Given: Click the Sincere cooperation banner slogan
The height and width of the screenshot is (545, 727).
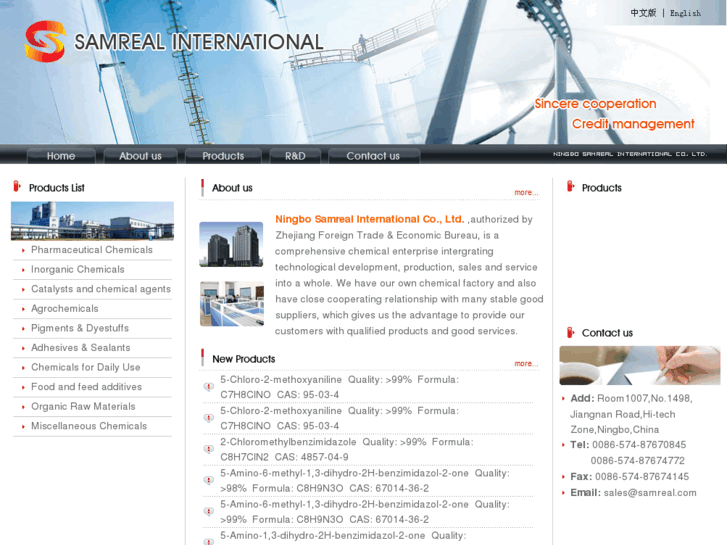Looking at the screenshot, I should click(x=595, y=103).
